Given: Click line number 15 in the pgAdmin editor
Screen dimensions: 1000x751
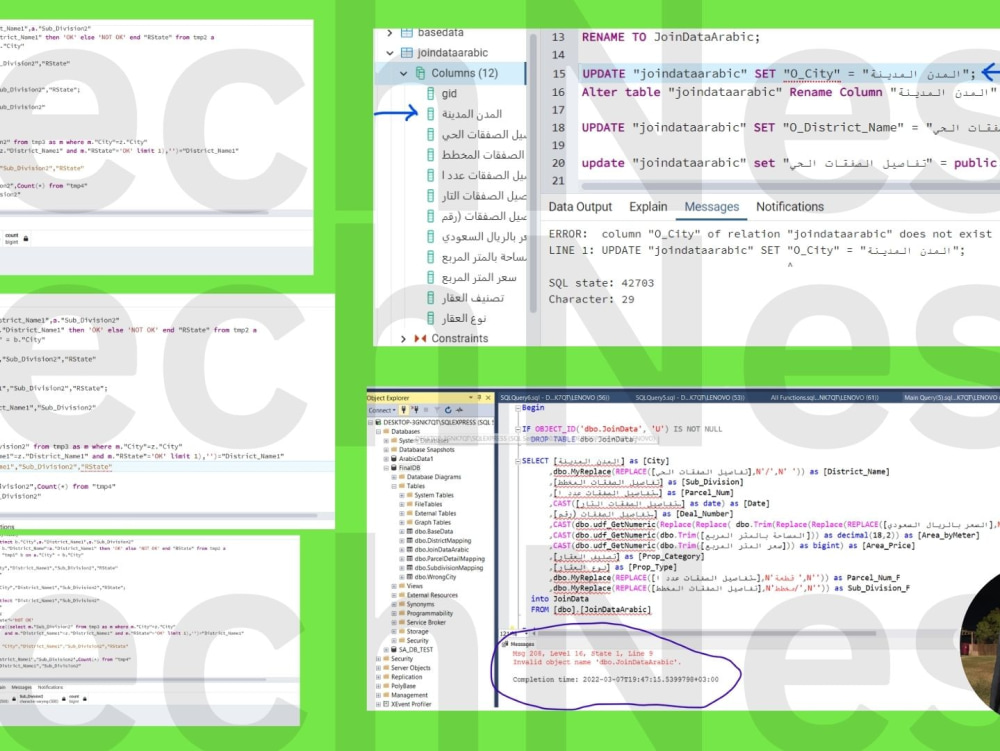Looking at the screenshot, I should [x=559, y=74].
